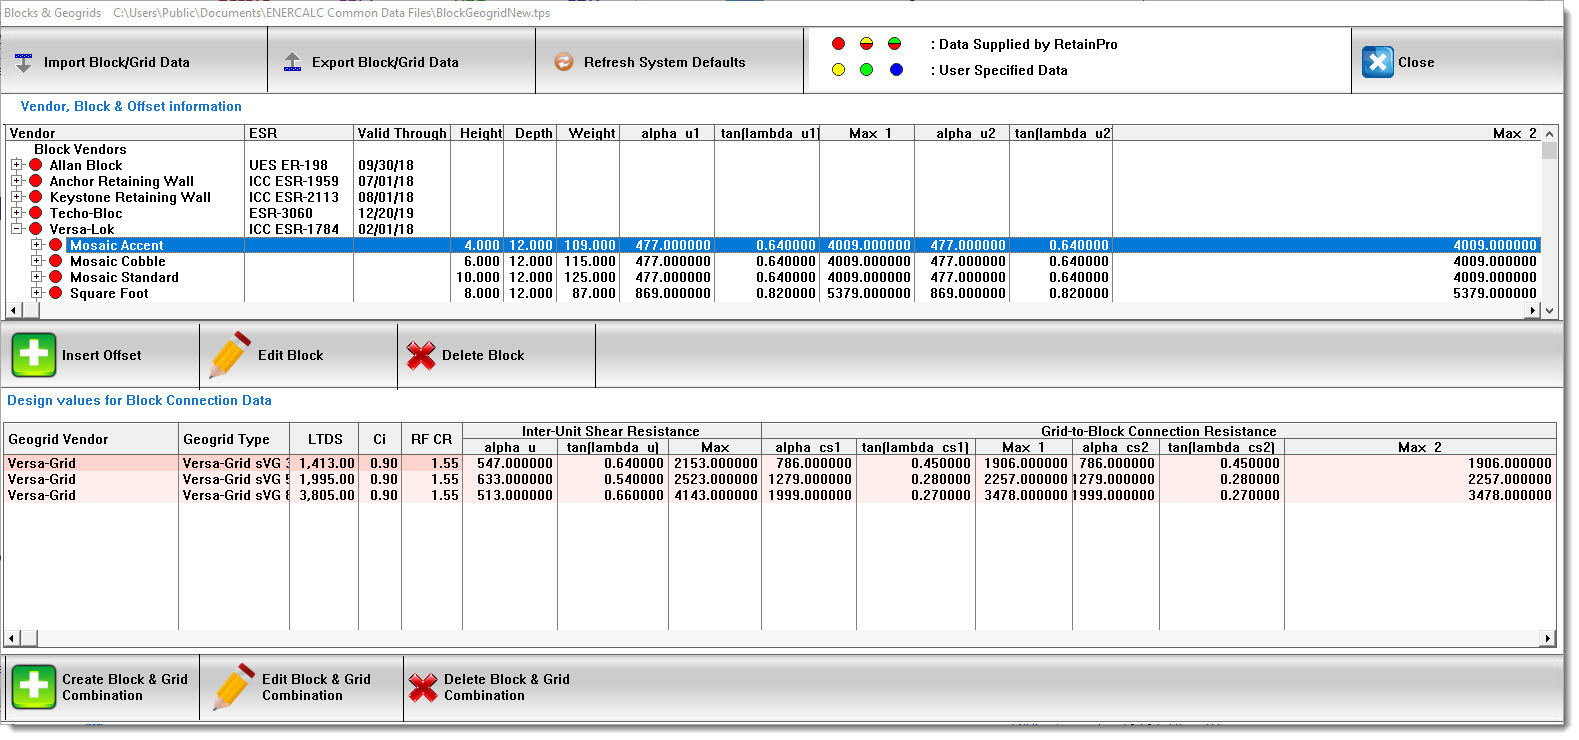The height and width of the screenshot is (740, 1579).
Task: Click the Export Block/Grid Data arrow icon
Action: pos(292,62)
